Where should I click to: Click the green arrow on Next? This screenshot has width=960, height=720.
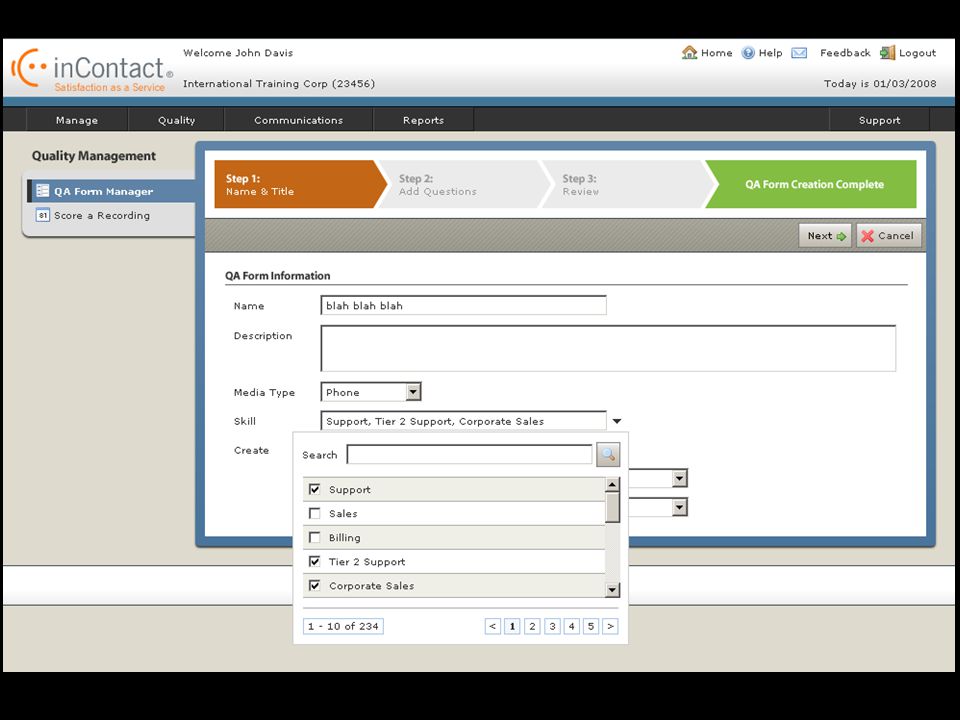click(841, 236)
